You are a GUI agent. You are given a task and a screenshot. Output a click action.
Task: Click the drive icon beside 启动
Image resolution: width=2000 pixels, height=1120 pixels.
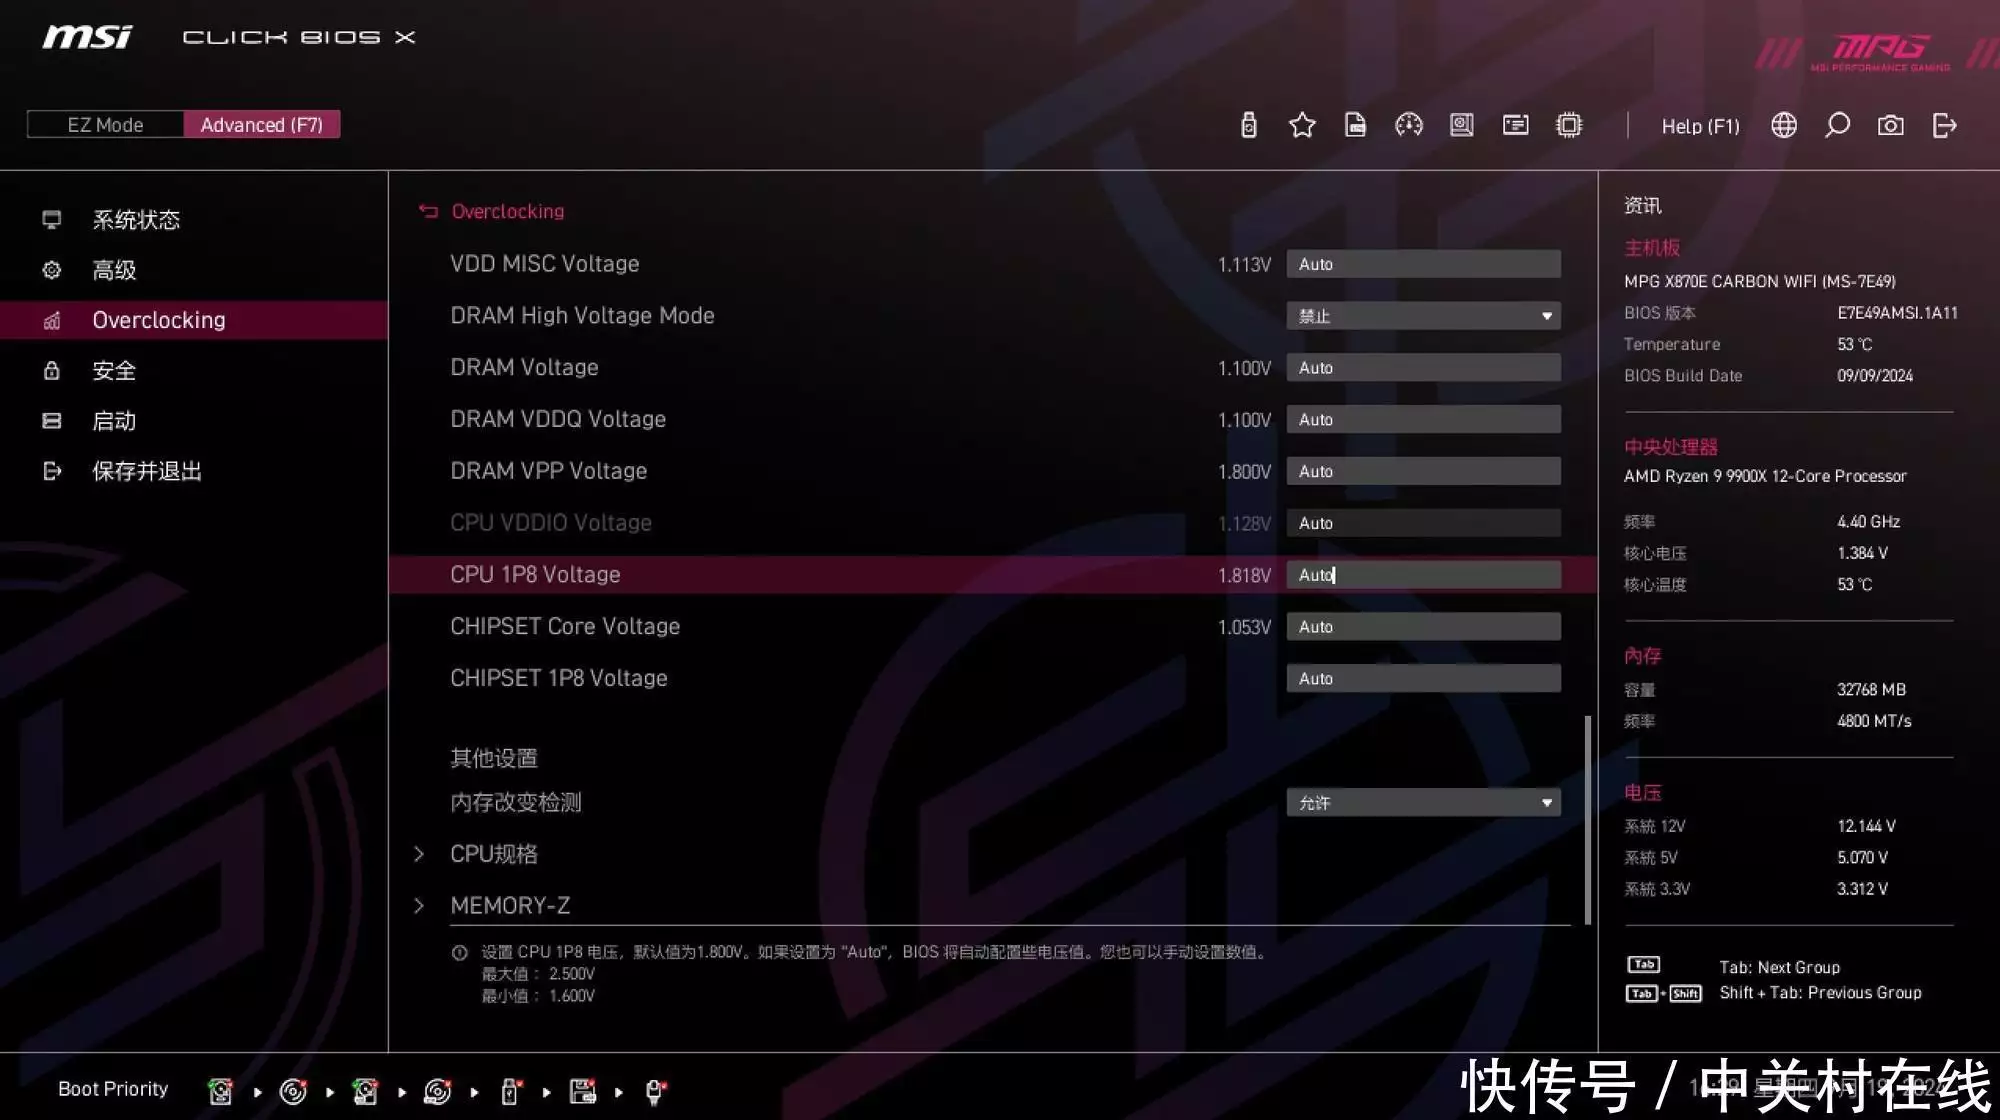(52, 421)
